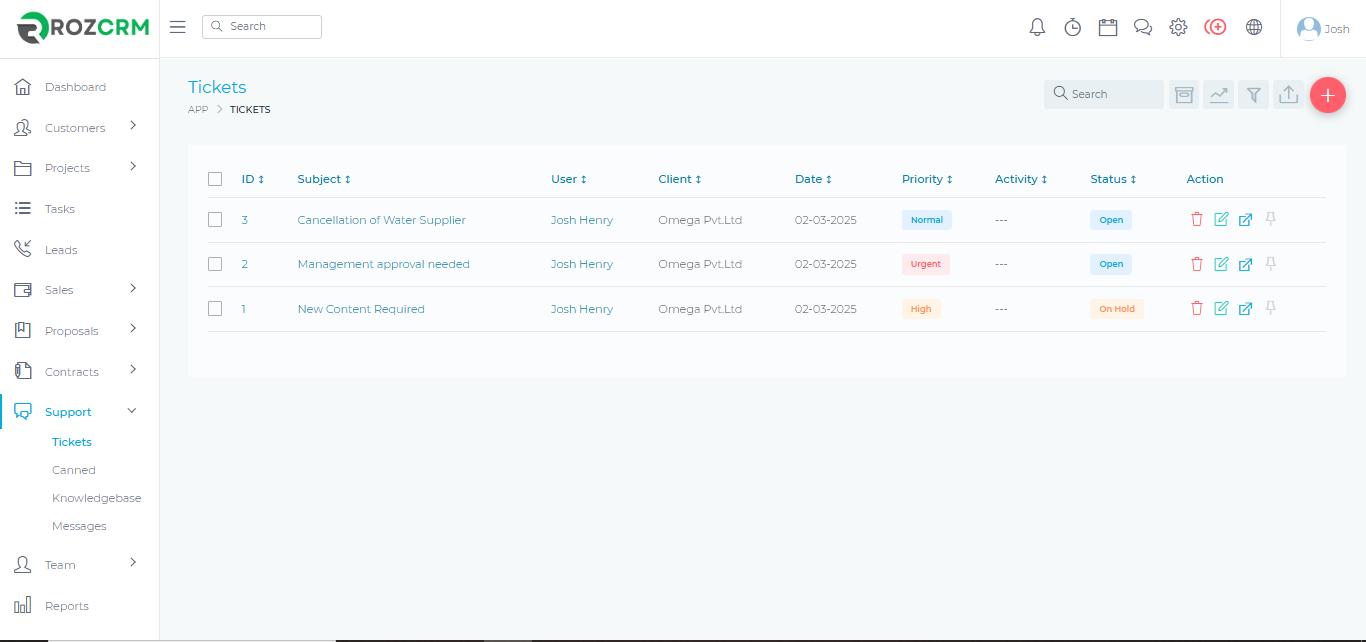
Task: Open the timer stopwatch icon
Action: click(1072, 28)
